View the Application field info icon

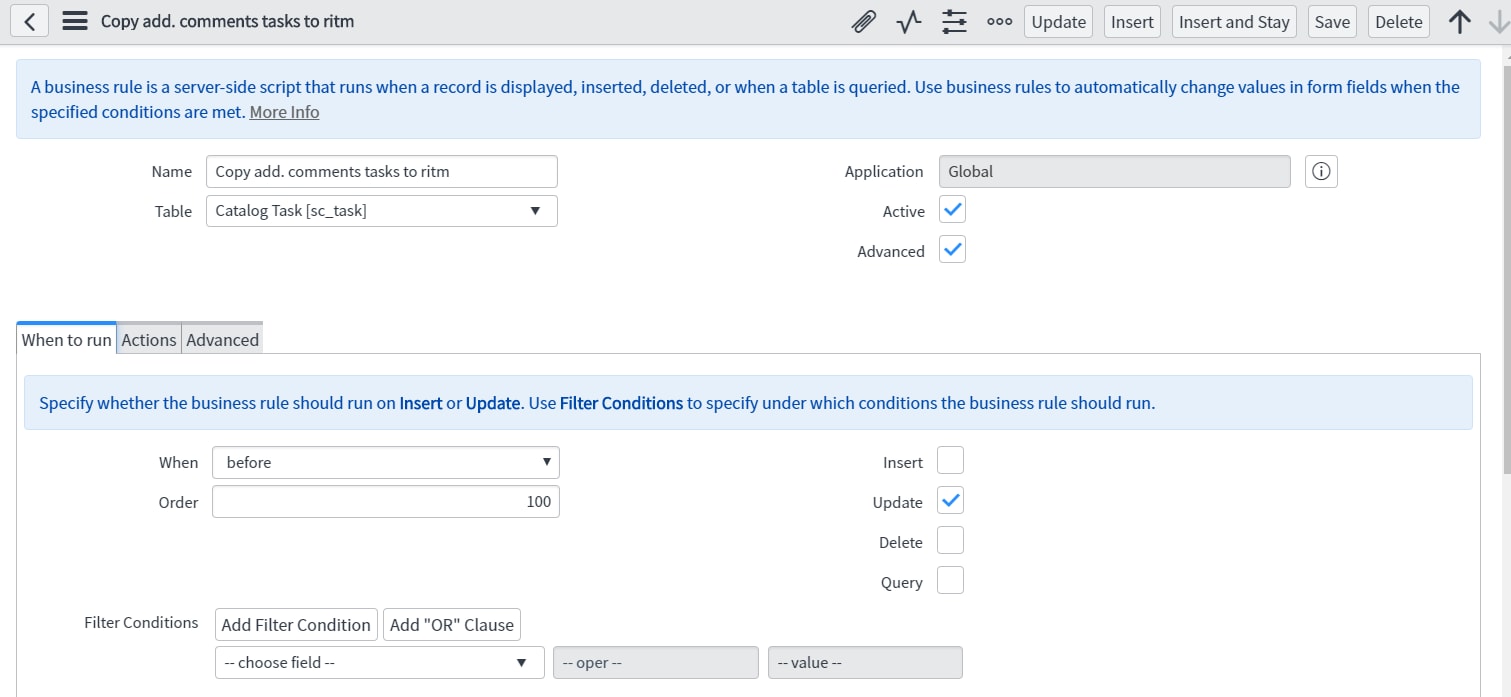(x=1321, y=171)
